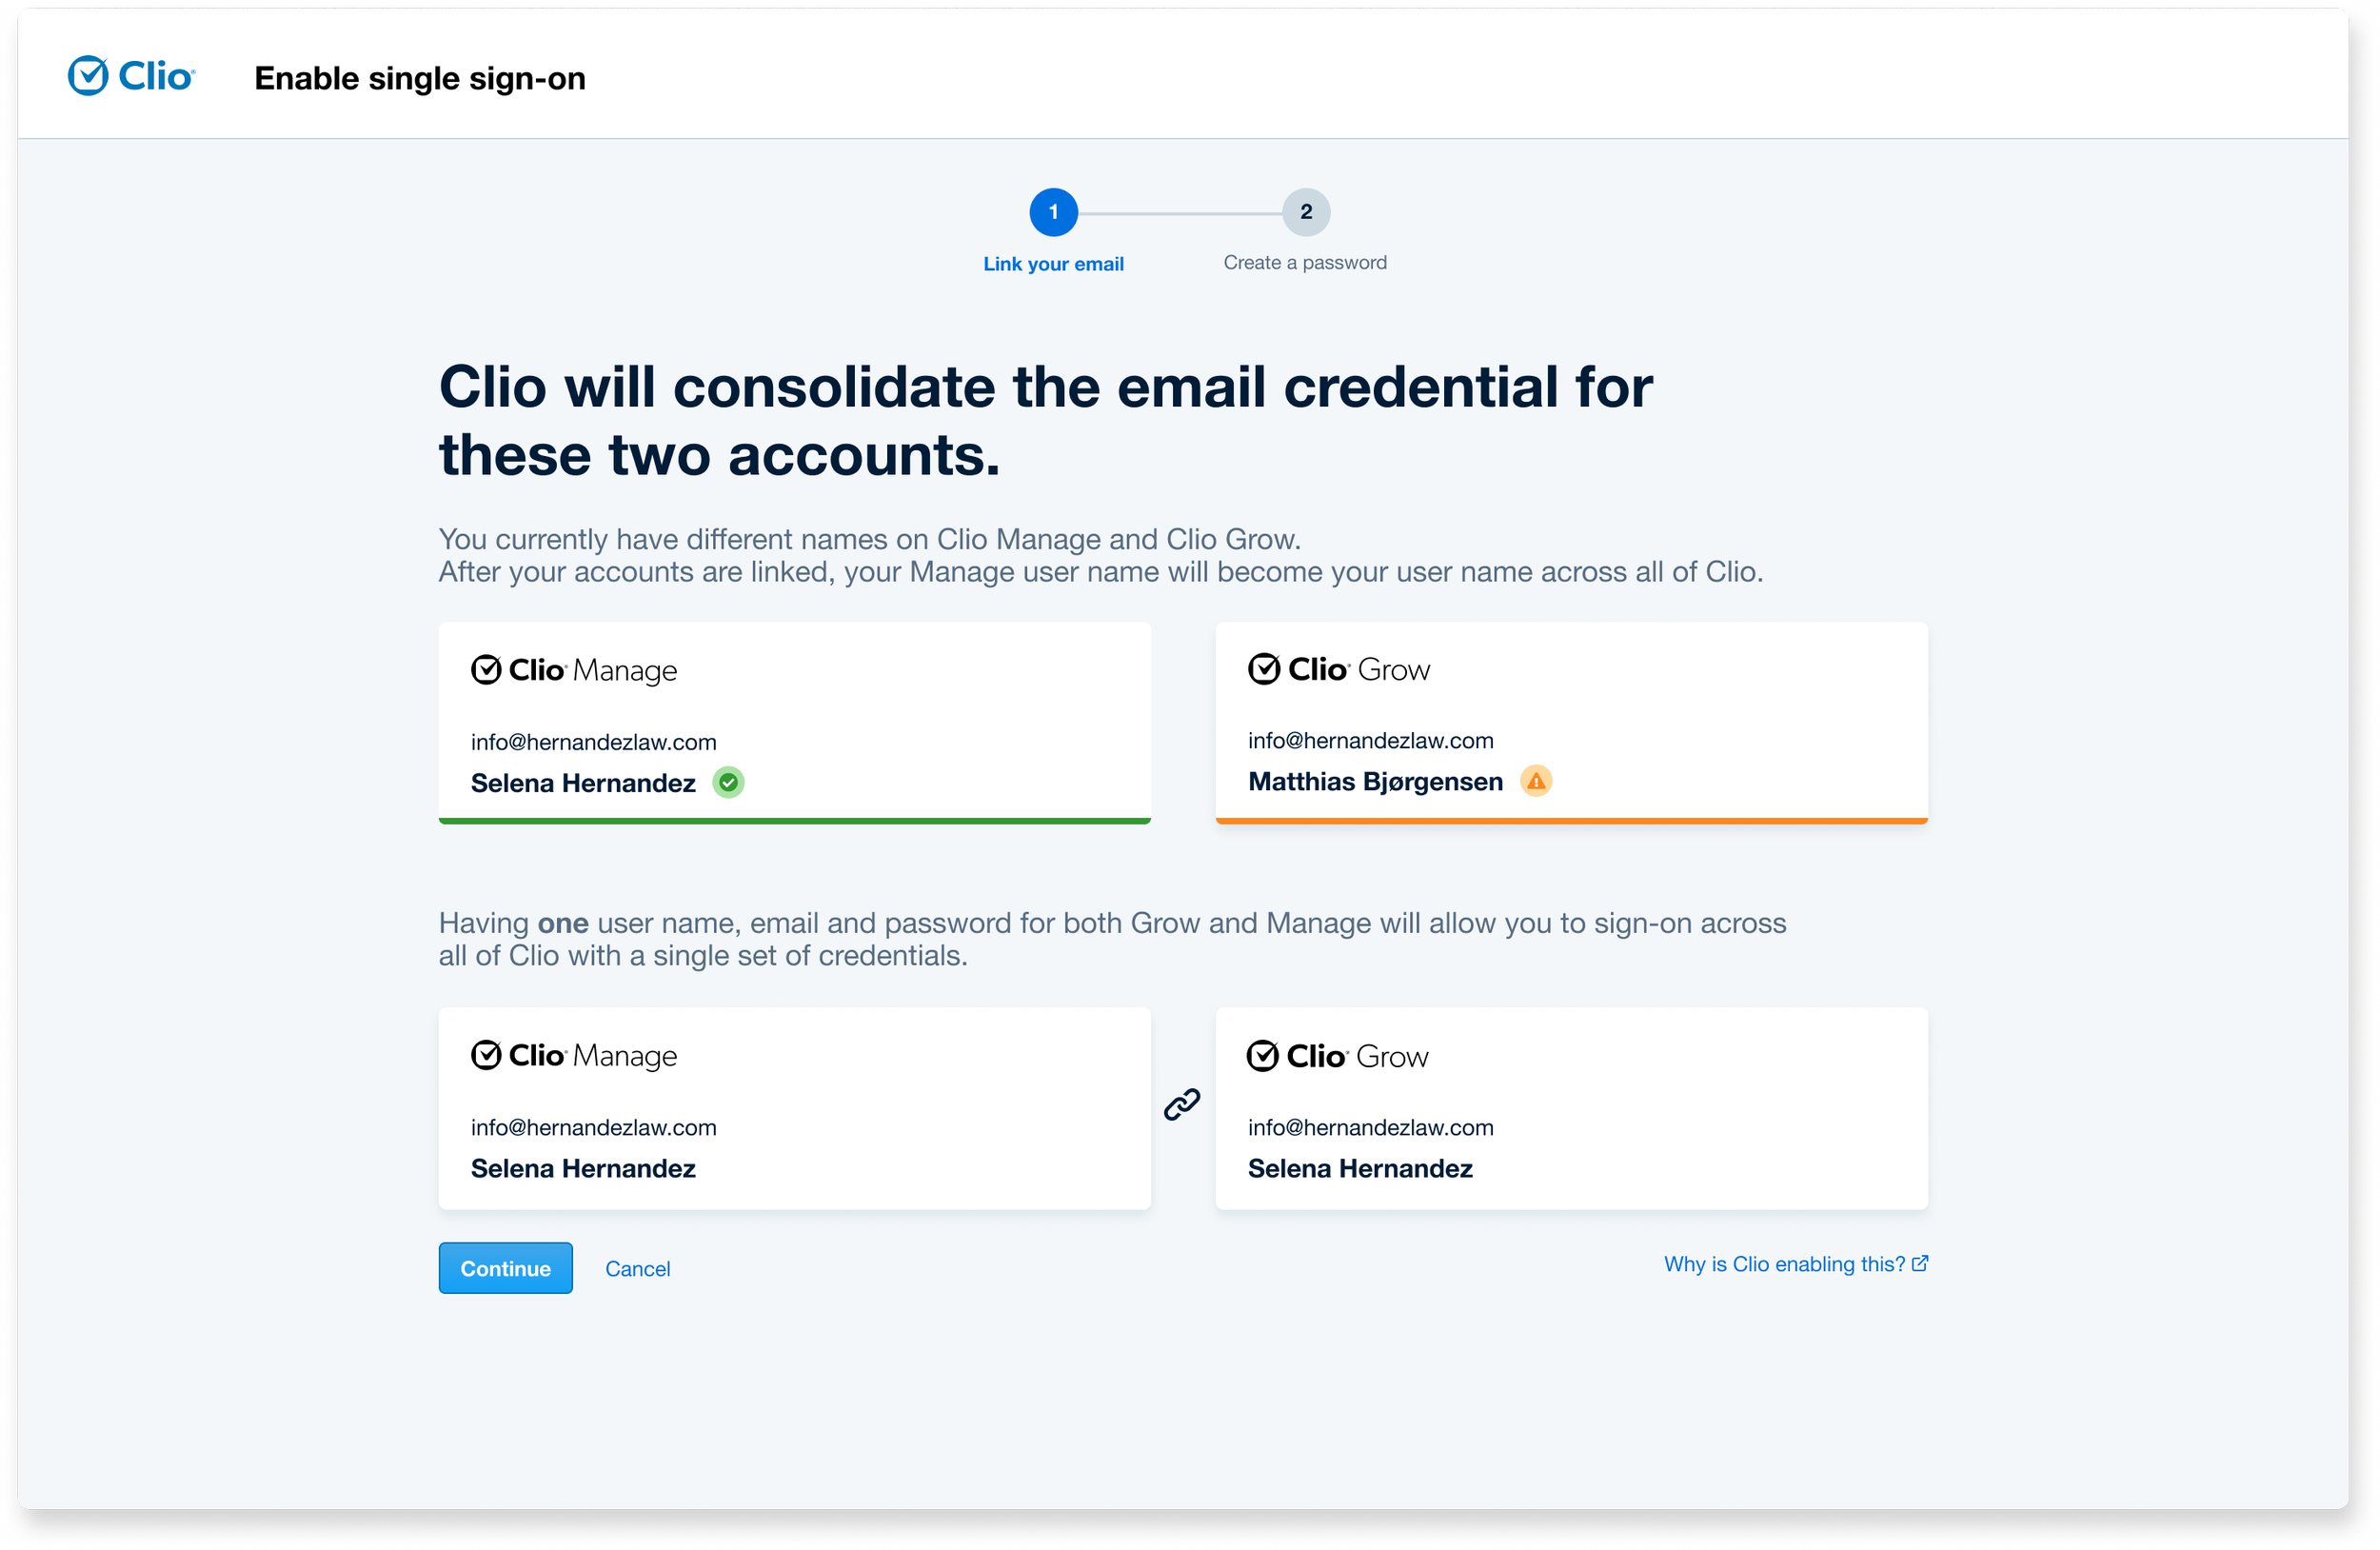Click the green checkmark beside Selena Hernandez
The width and height of the screenshot is (2380, 1550).
pyautogui.click(x=728, y=782)
